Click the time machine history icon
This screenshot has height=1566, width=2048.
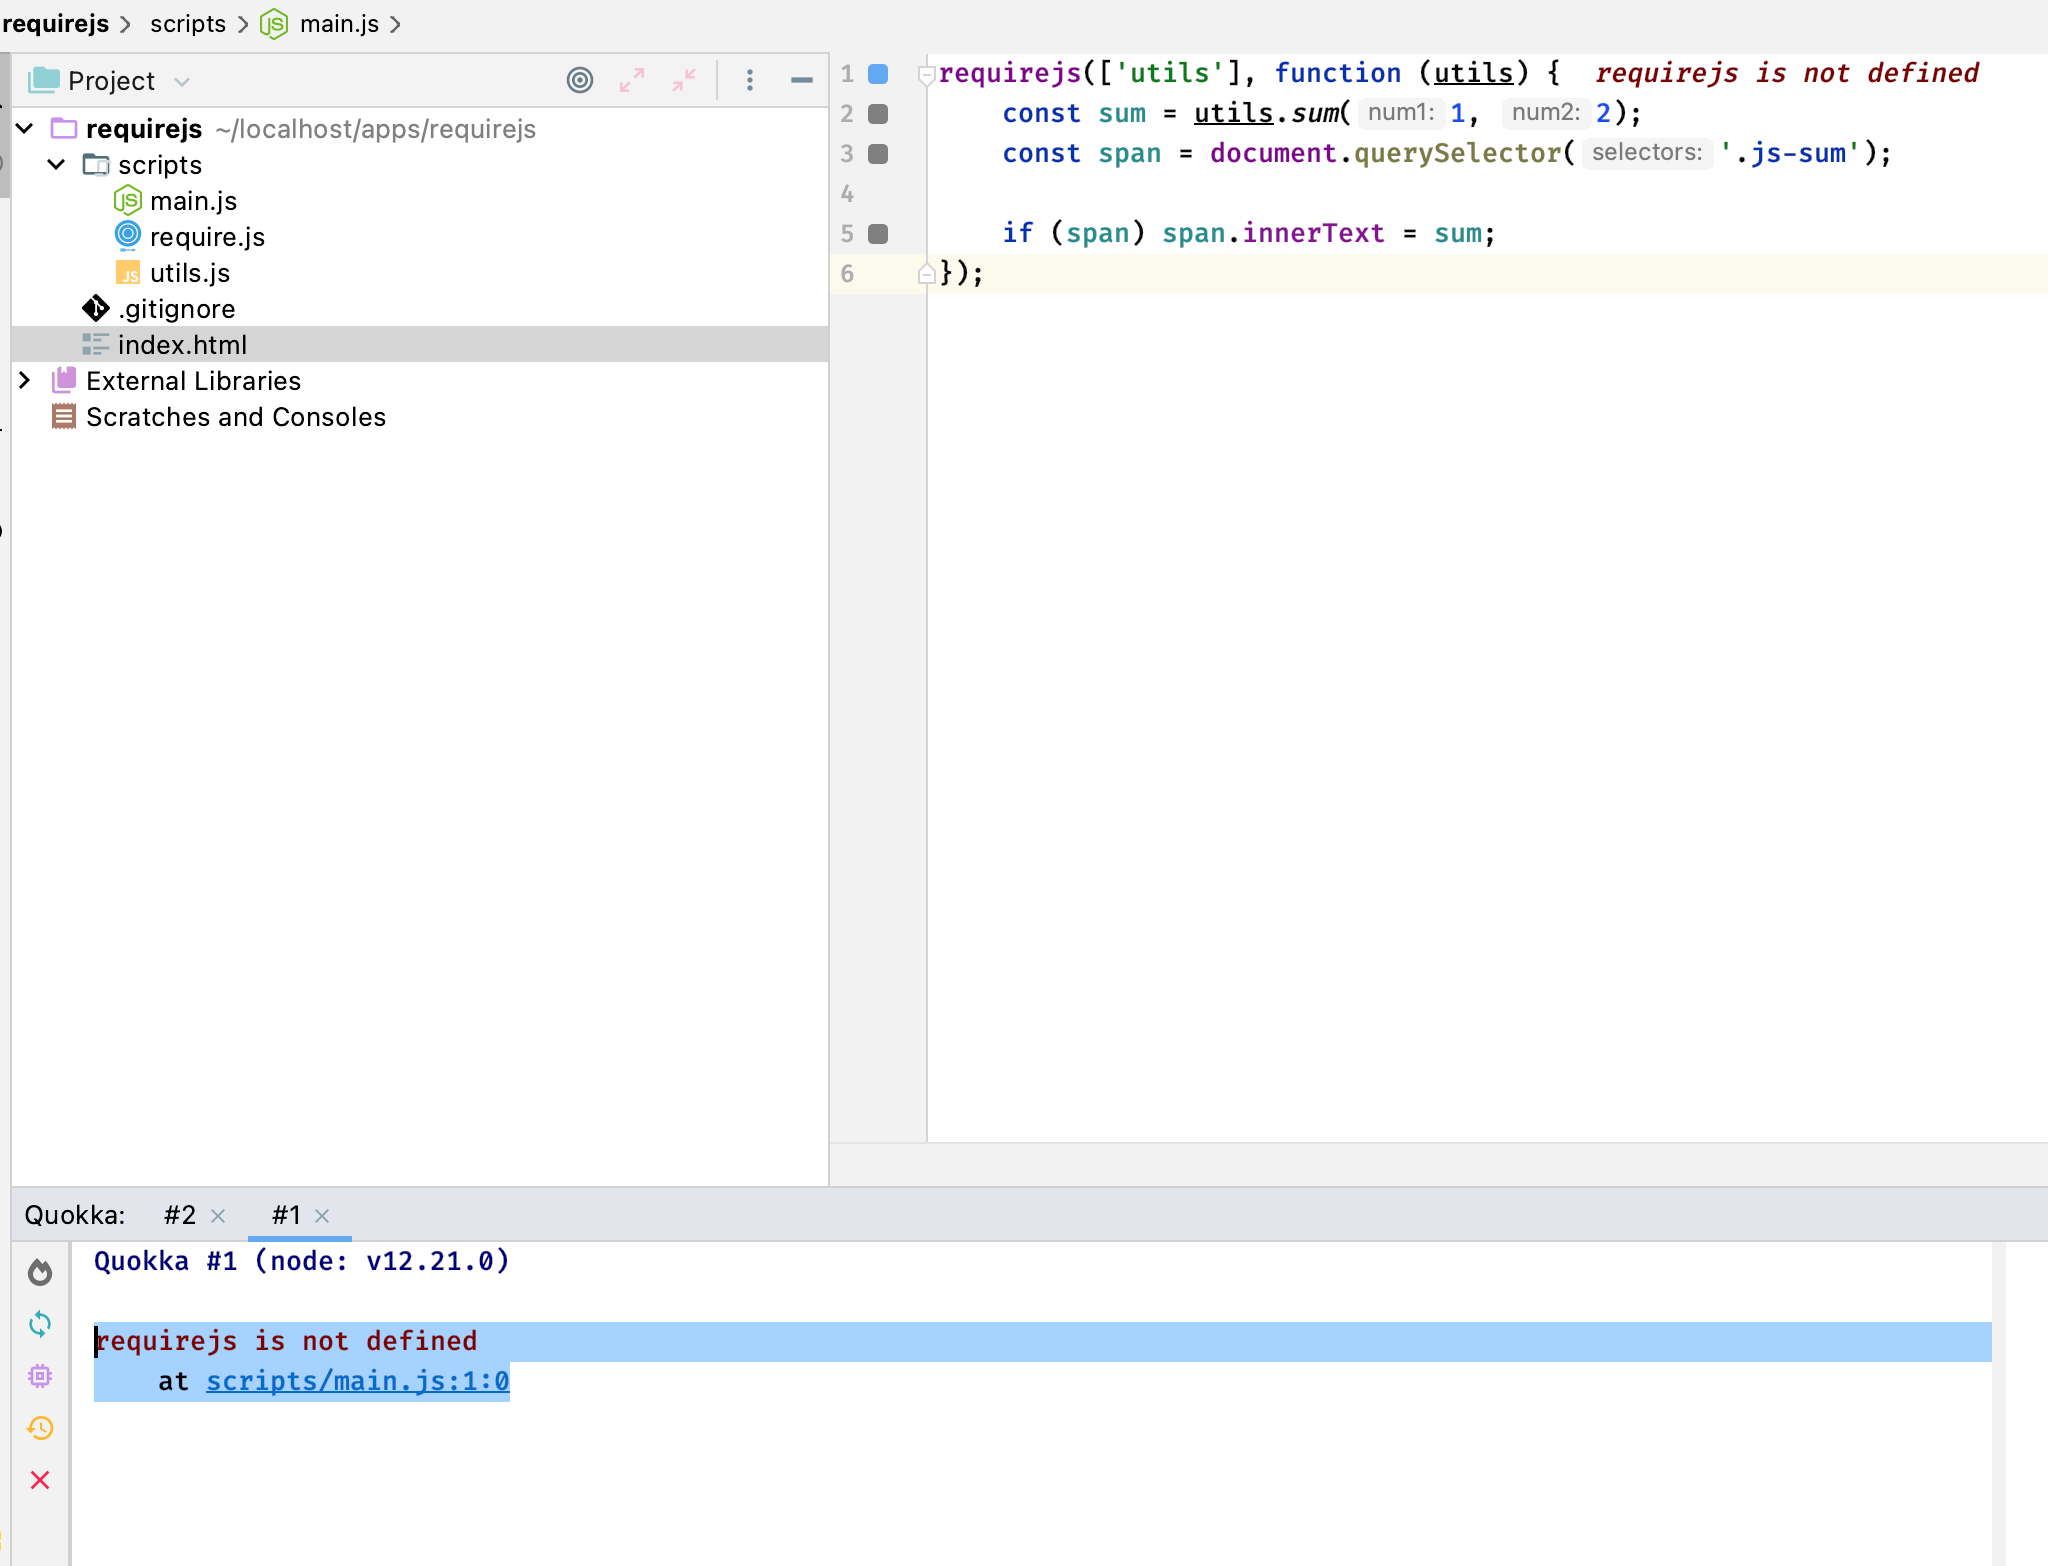[x=40, y=1428]
